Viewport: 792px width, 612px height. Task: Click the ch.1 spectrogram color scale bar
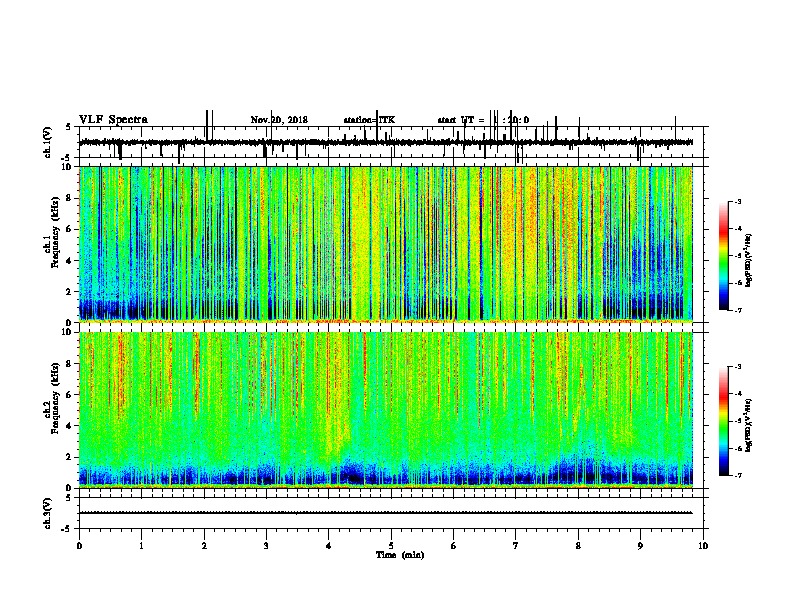(x=724, y=256)
